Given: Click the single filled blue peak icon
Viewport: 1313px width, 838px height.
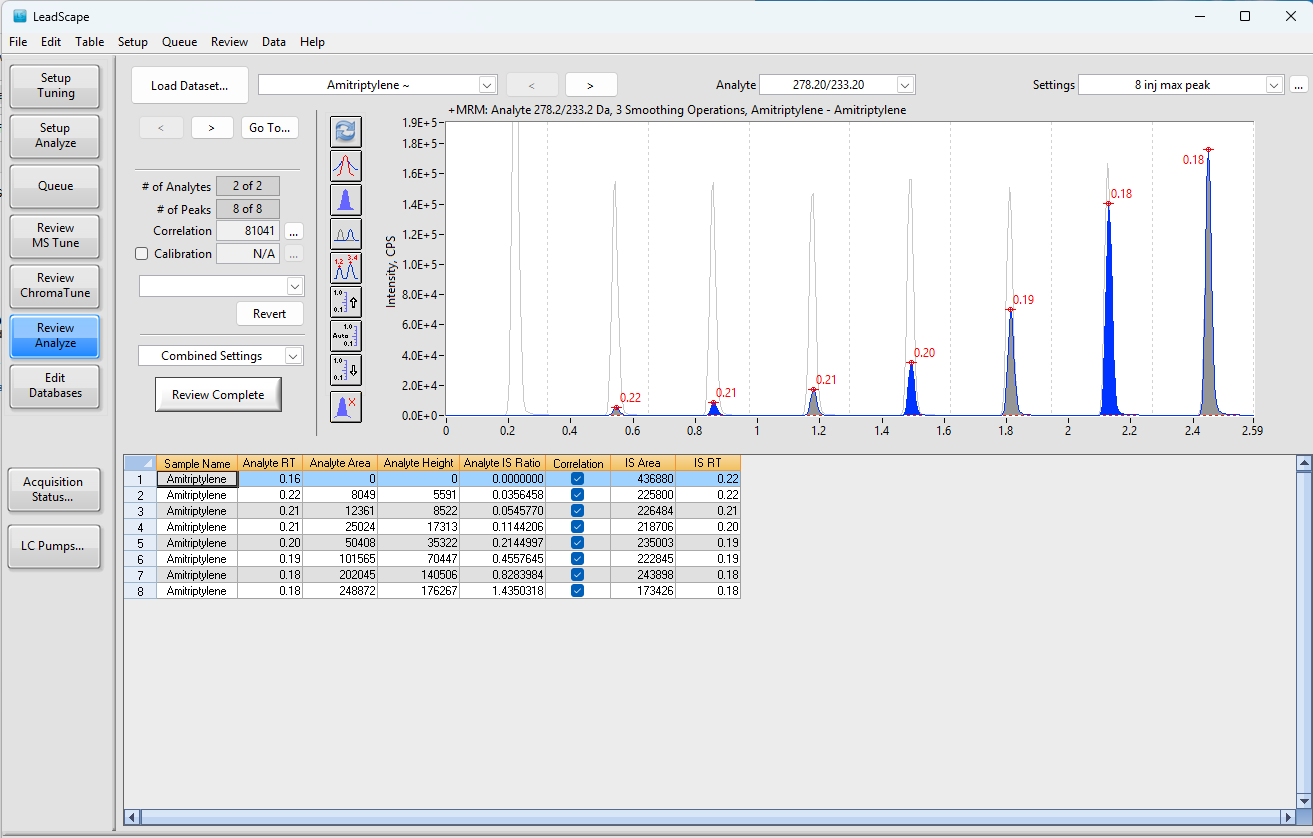Looking at the screenshot, I should pos(345,200).
